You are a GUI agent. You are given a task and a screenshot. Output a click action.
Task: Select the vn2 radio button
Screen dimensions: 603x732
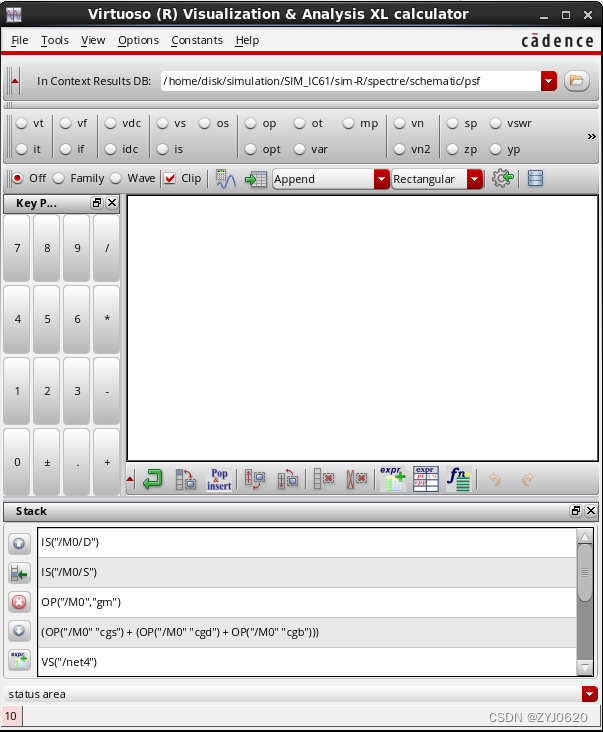click(x=400, y=149)
